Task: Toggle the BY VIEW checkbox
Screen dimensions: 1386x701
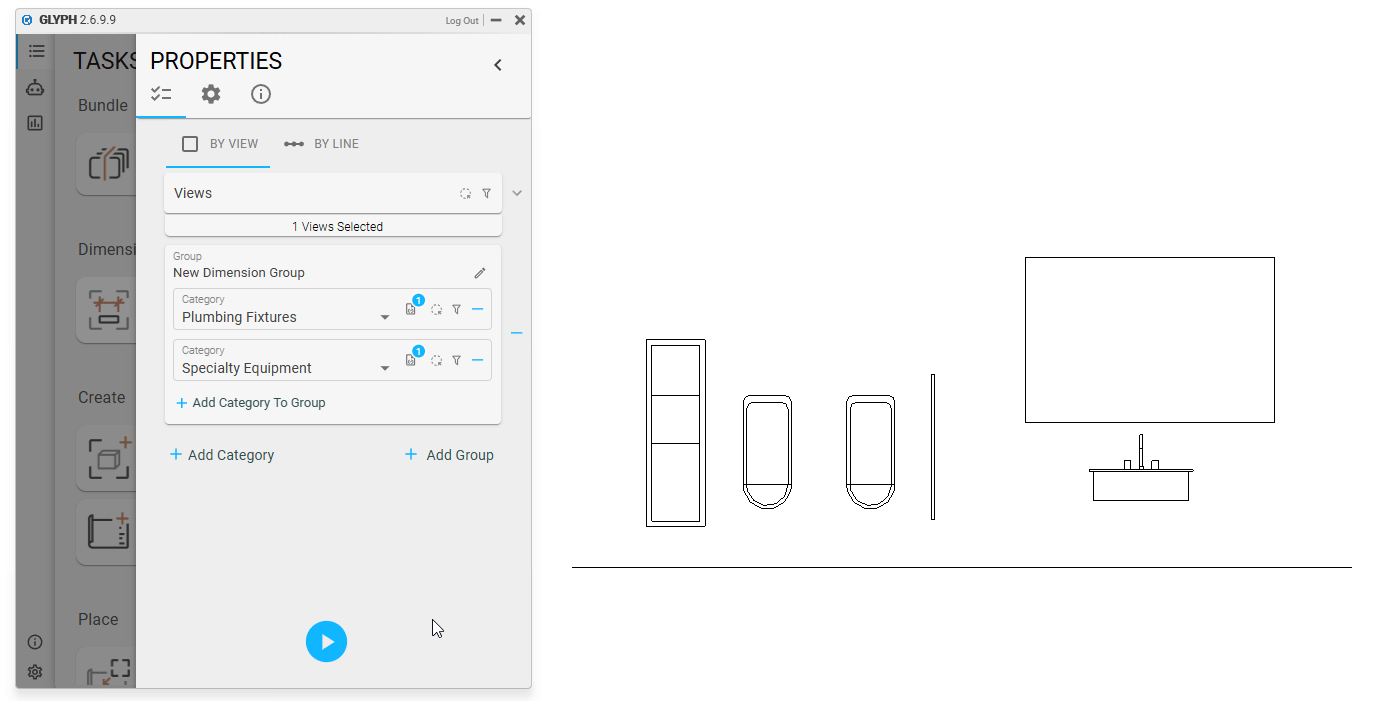Action: [190, 144]
